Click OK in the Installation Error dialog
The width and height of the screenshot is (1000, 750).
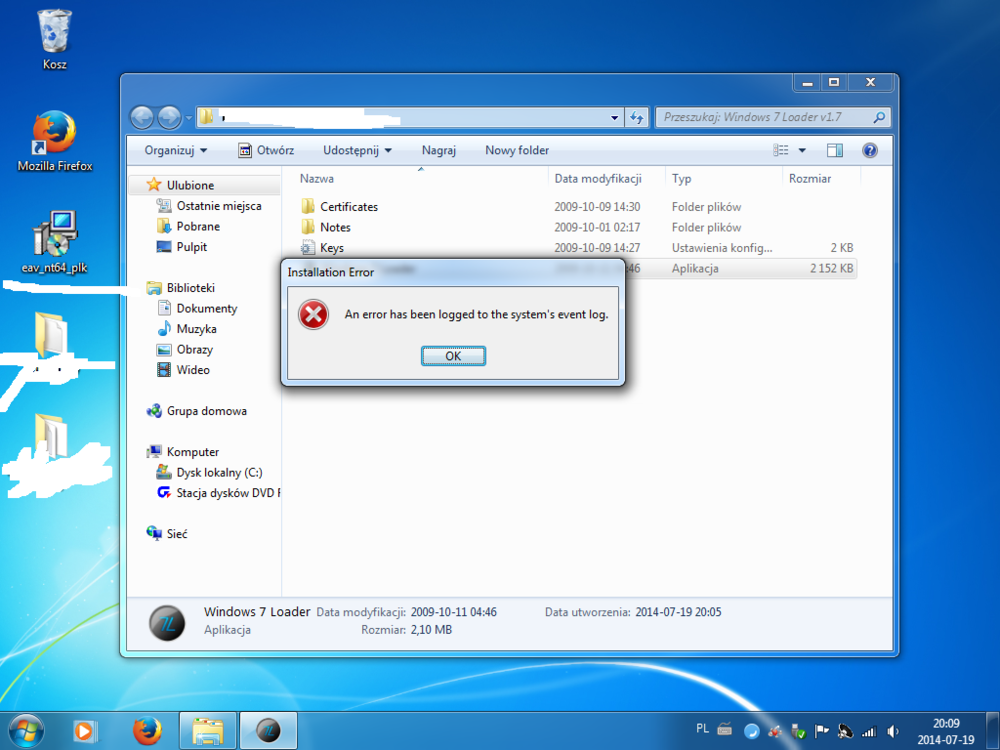coord(453,356)
